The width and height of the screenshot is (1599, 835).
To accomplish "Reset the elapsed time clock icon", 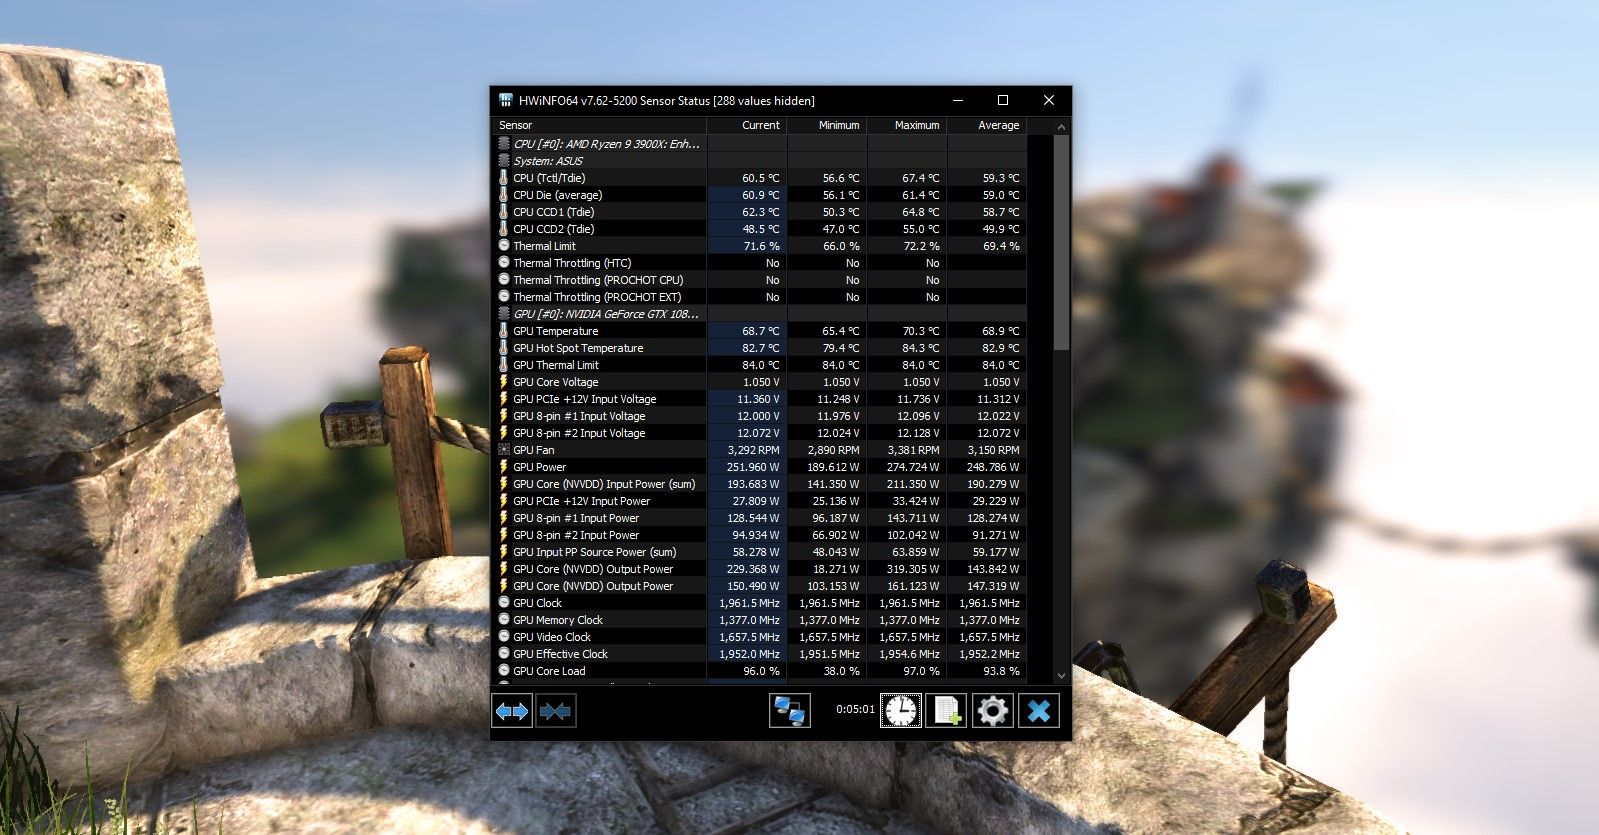I will pyautogui.click(x=901, y=711).
